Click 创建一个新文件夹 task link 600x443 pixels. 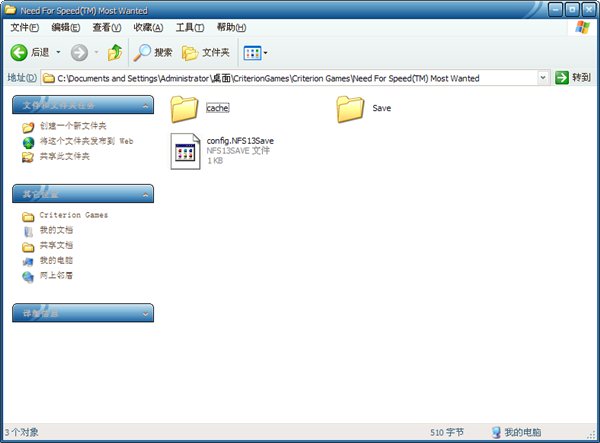(73, 126)
